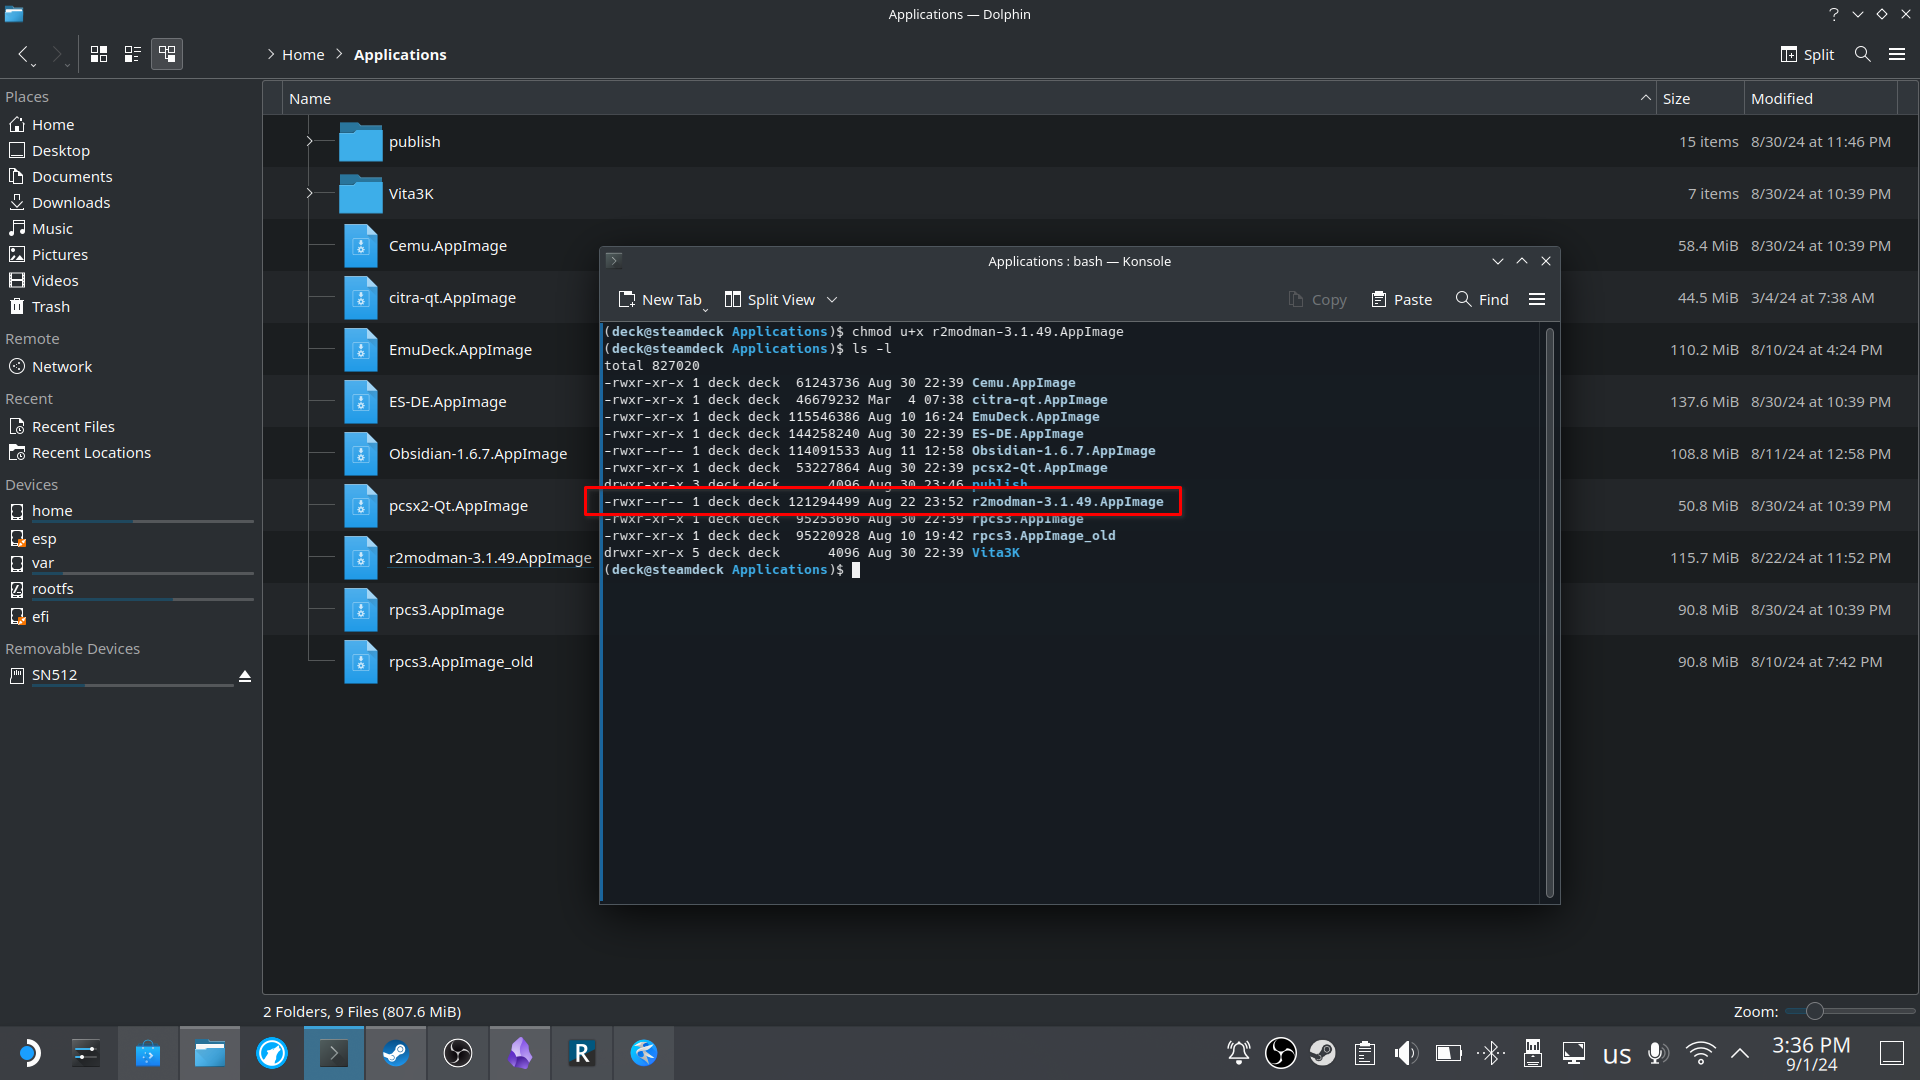Open the application launcher in taskbar

(x=30, y=1053)
